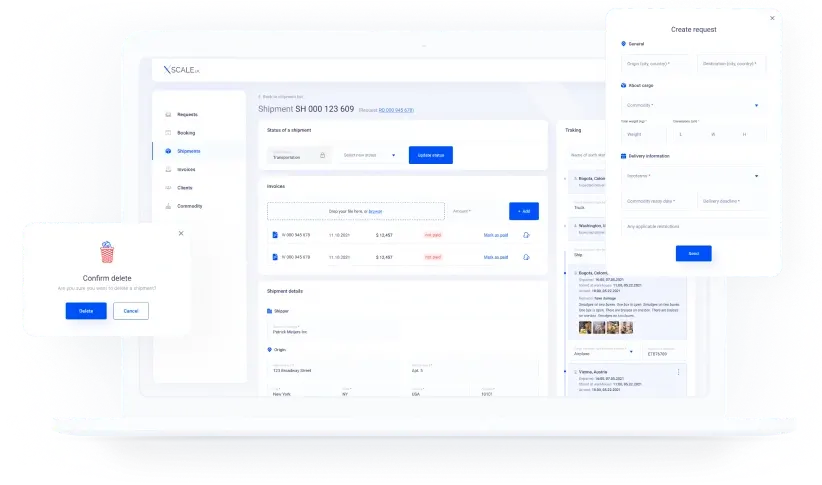Click the Clients sidebar icon

tap(168, 187)
